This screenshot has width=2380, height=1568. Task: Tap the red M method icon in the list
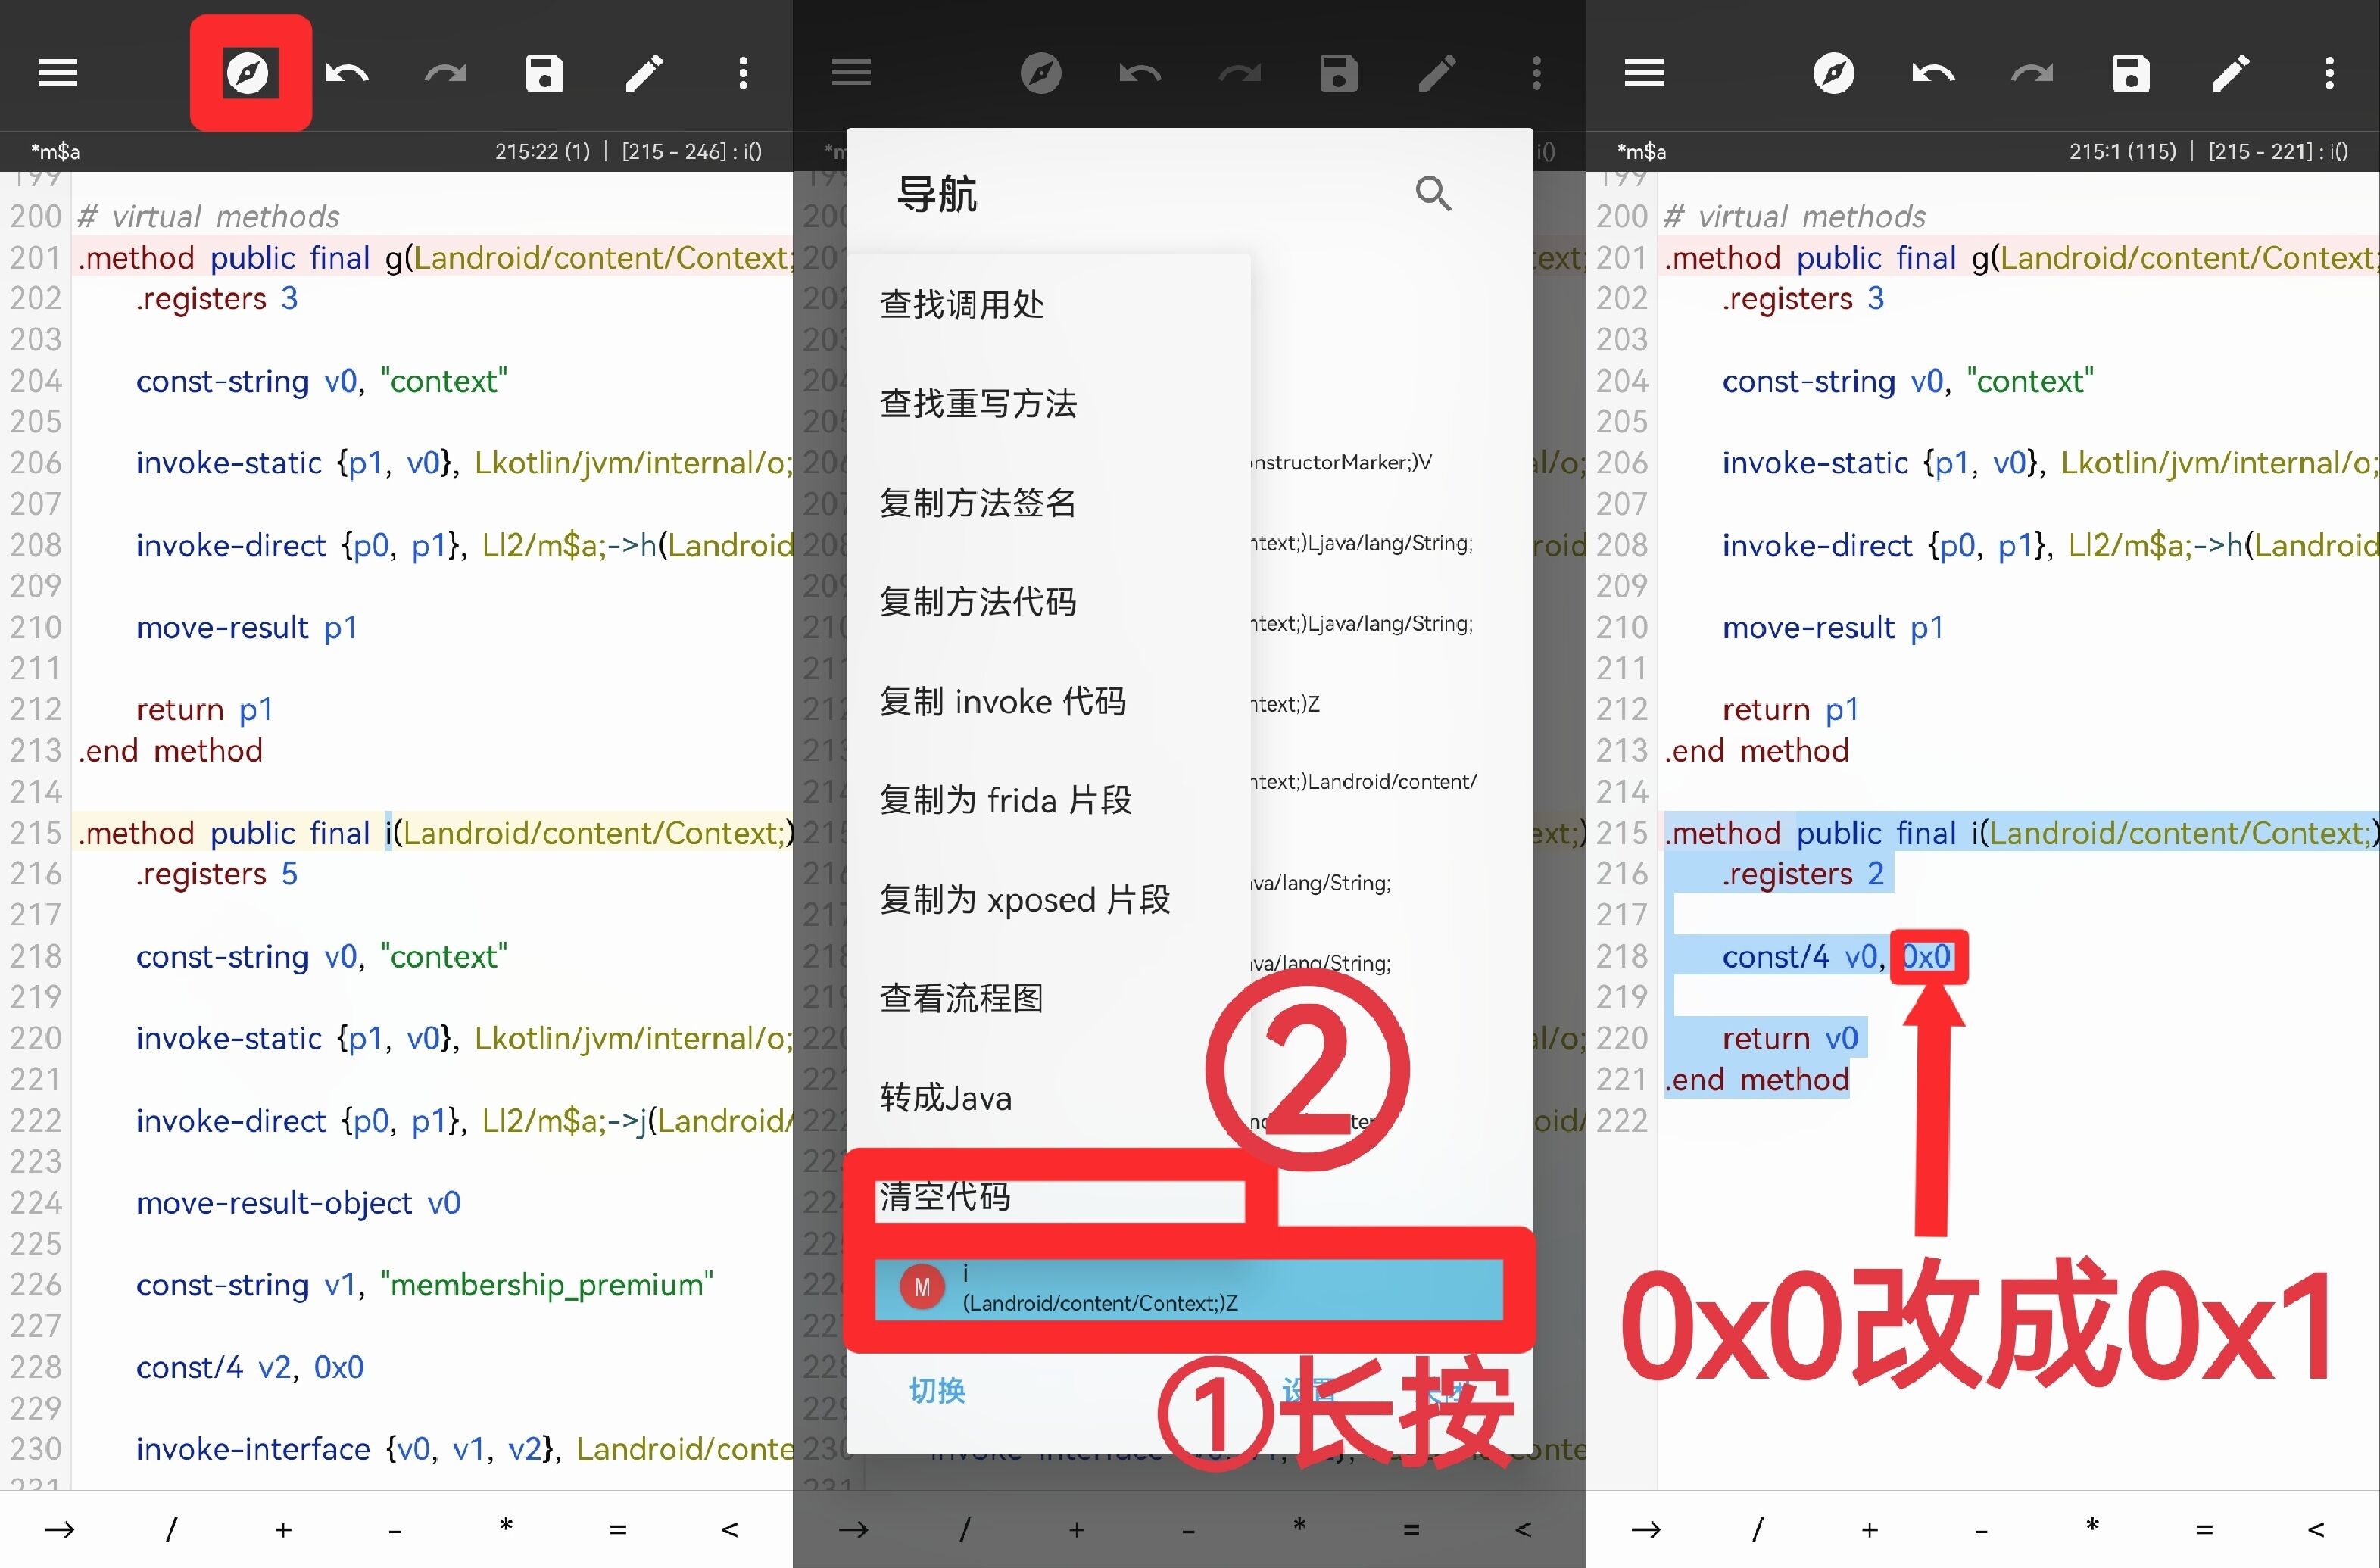(923, 1288)
